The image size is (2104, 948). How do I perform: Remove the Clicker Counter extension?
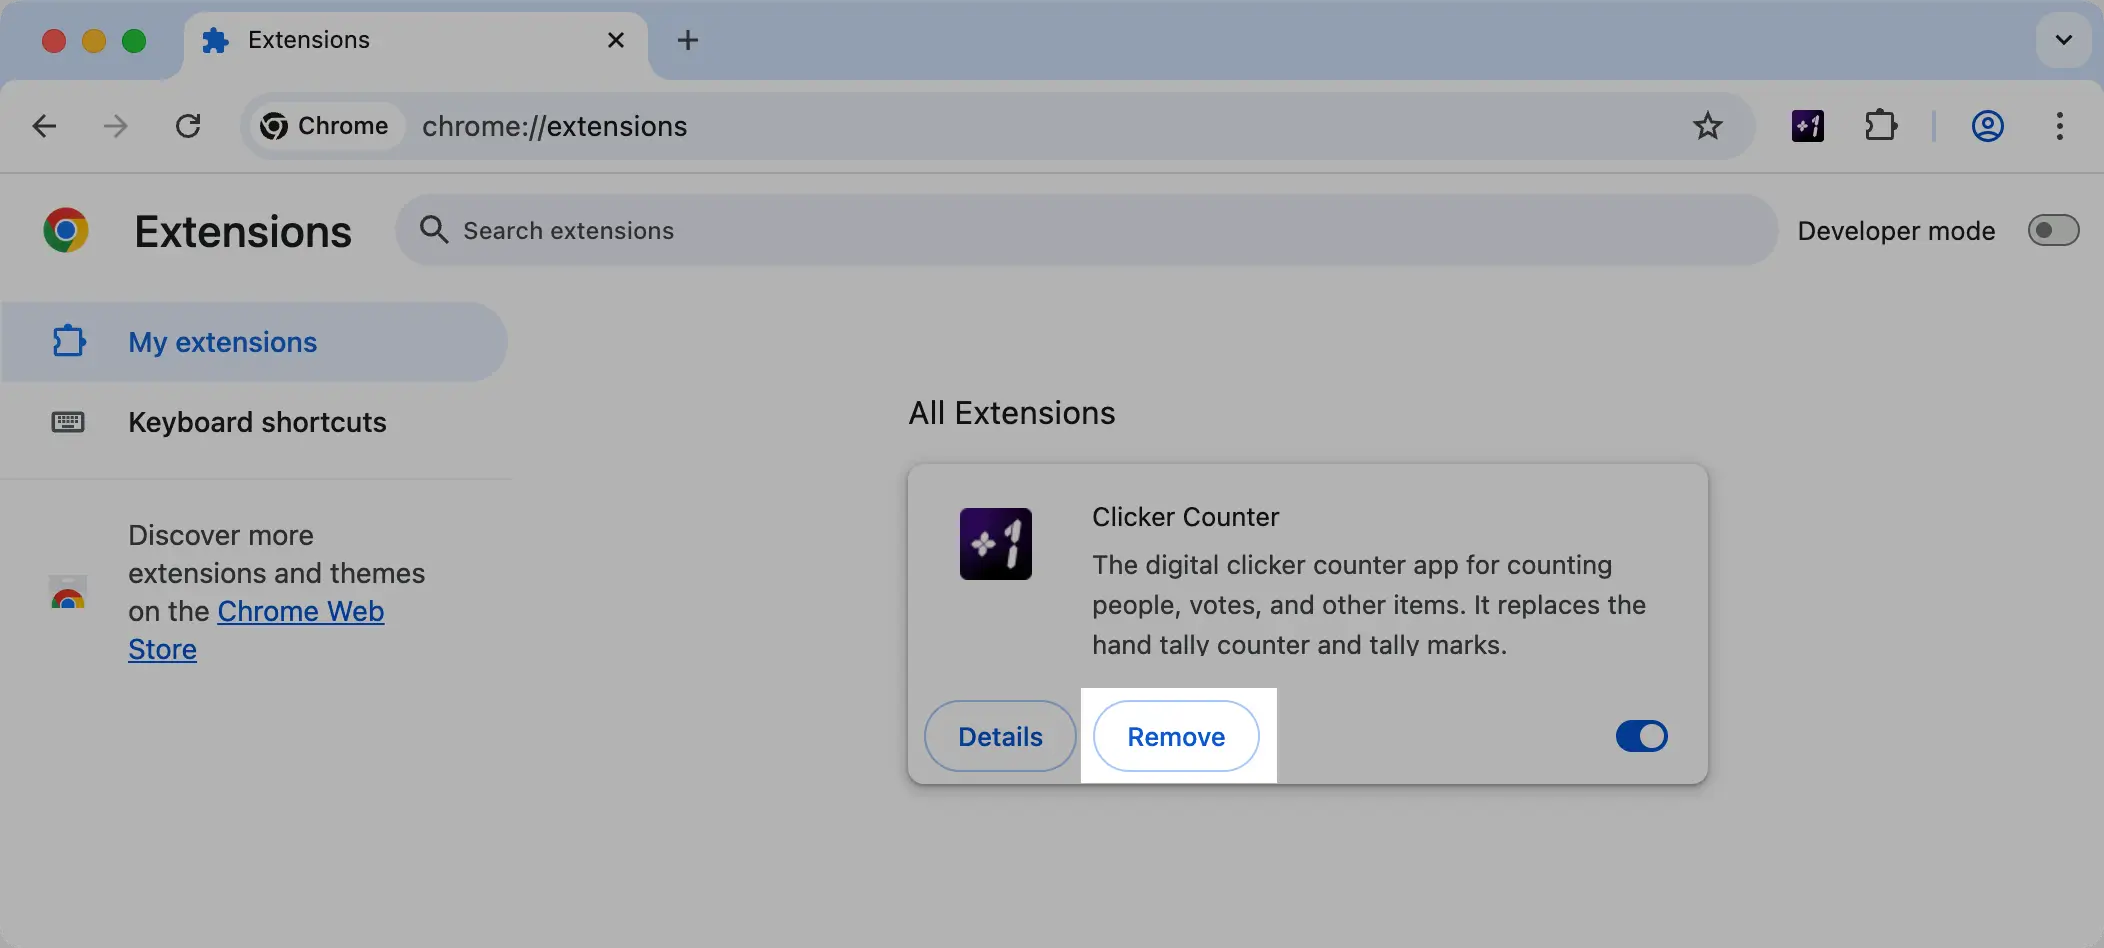pyautogui.click(x=1176, y=736)
